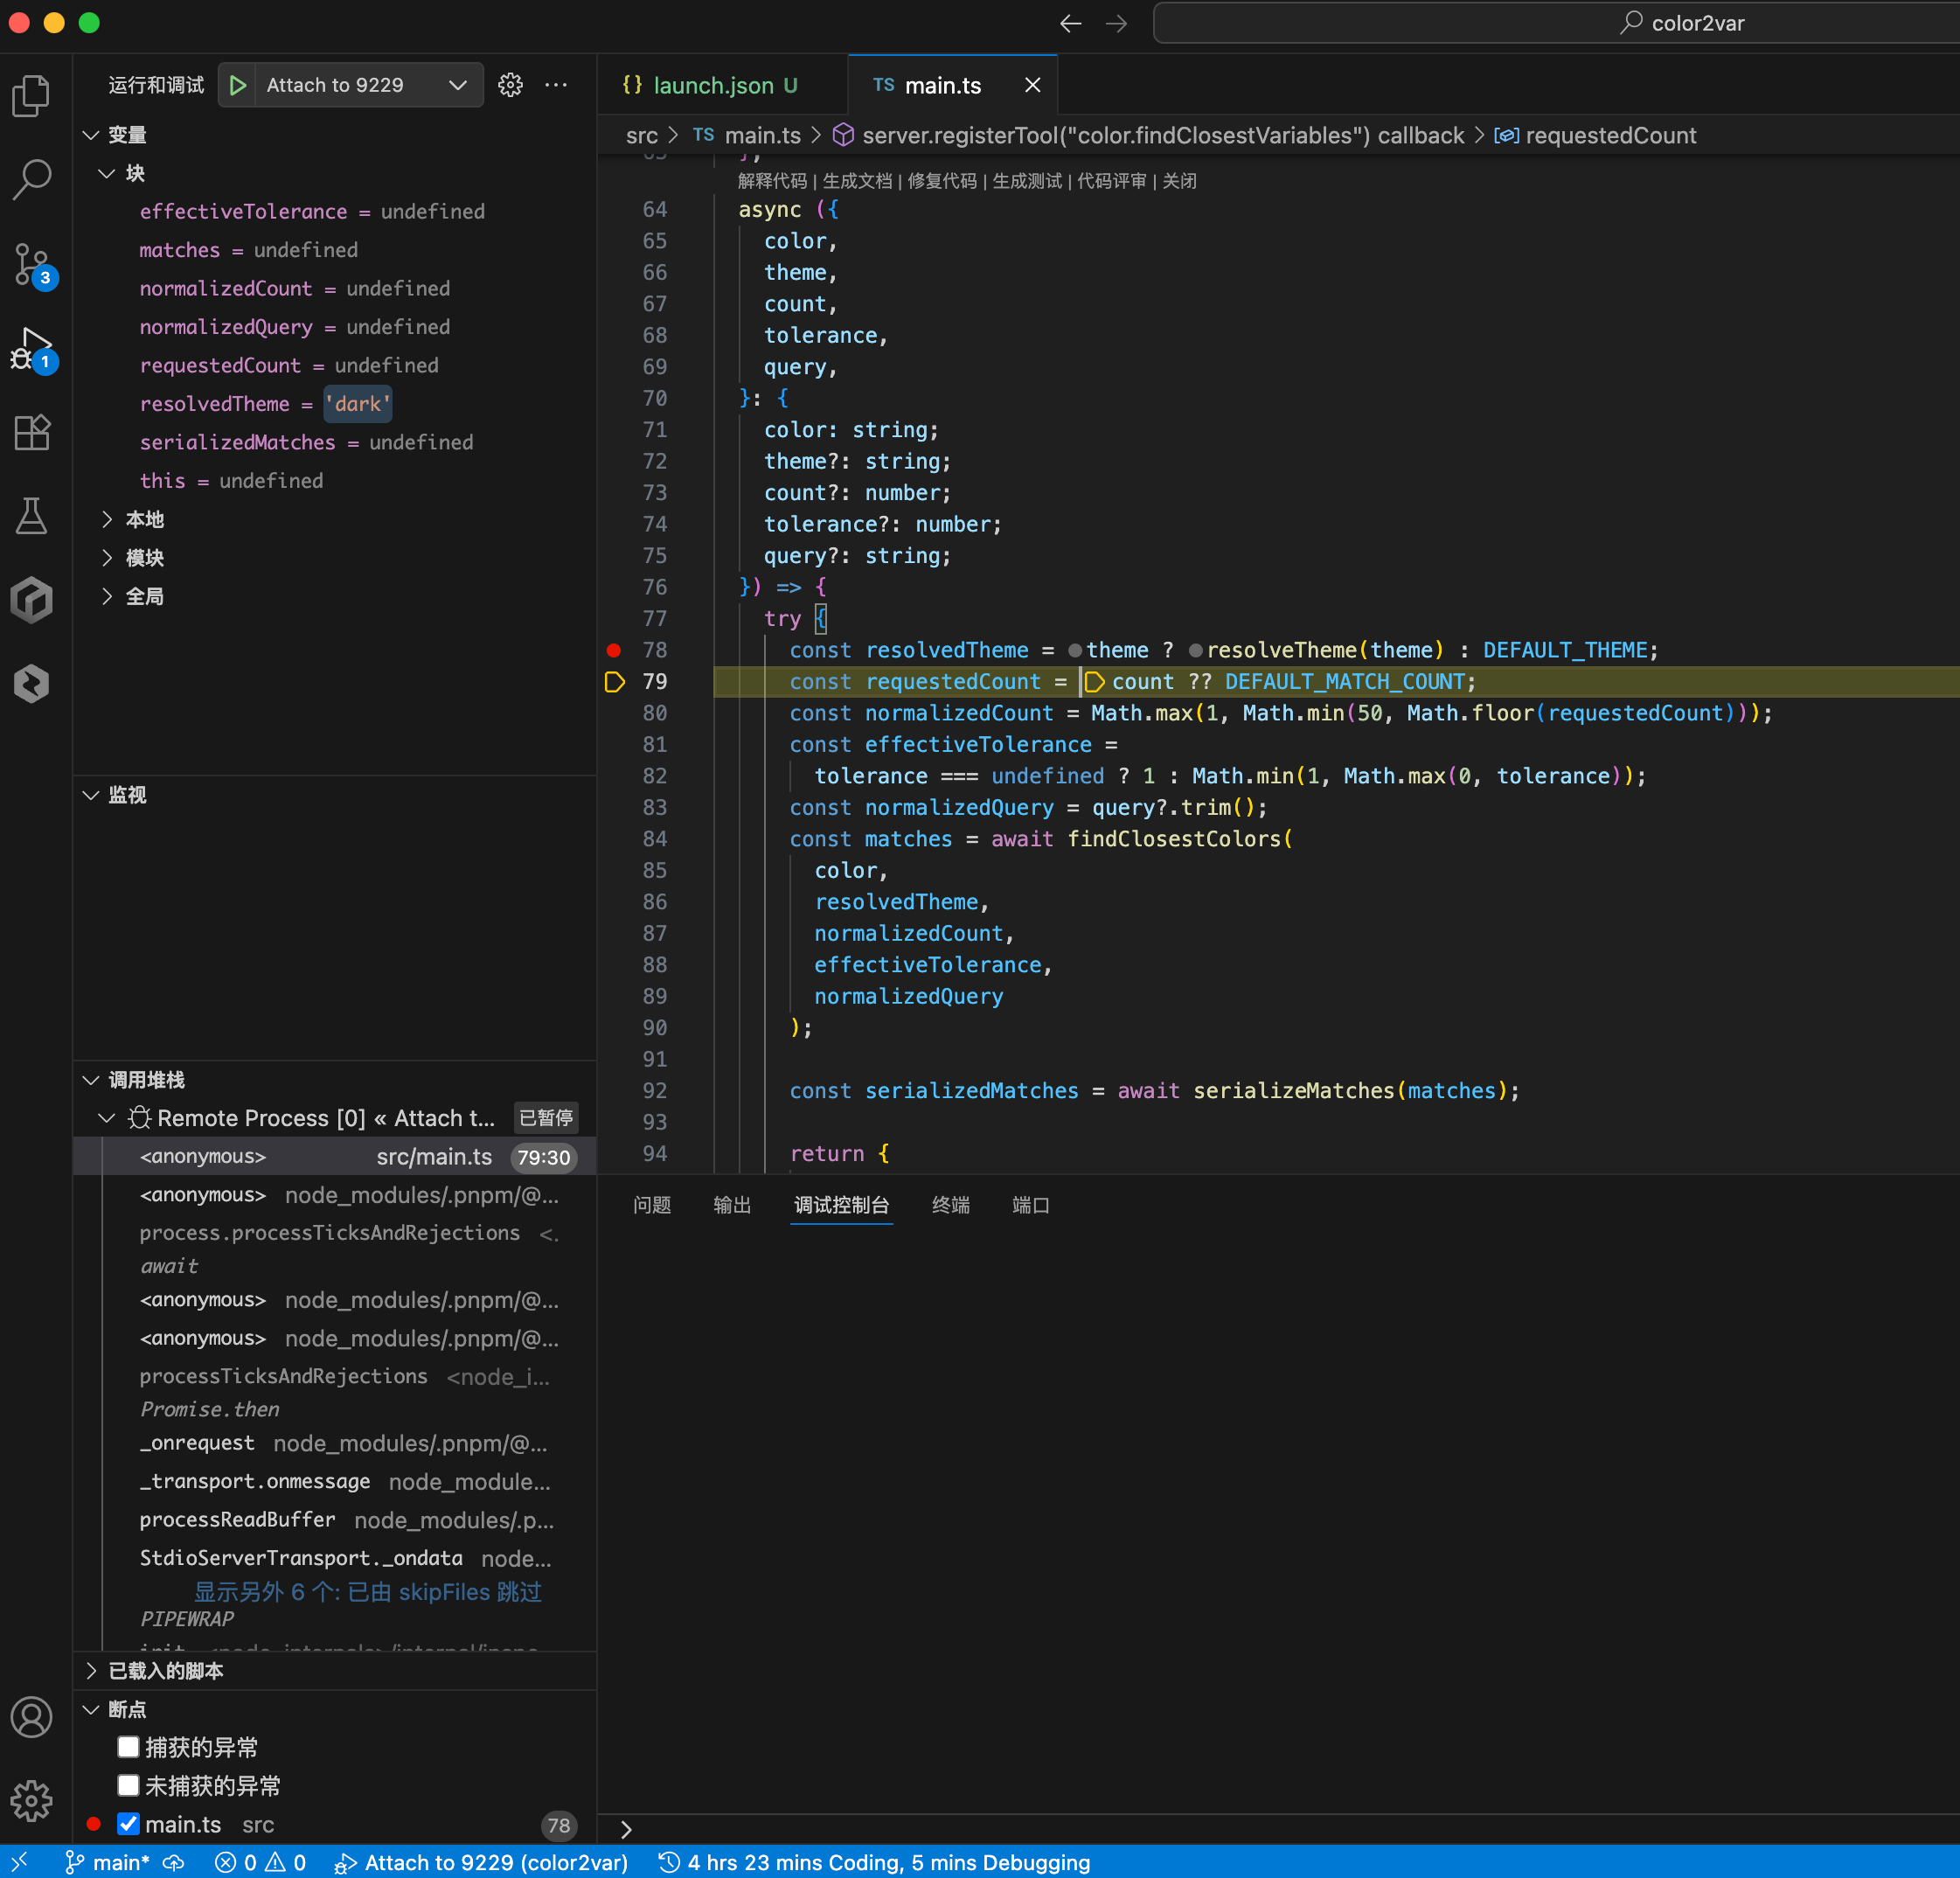The height and width of the screenshot is (1878, 1960).
Task: Open the Explorer view in activity bar
Action: [32, 96]
